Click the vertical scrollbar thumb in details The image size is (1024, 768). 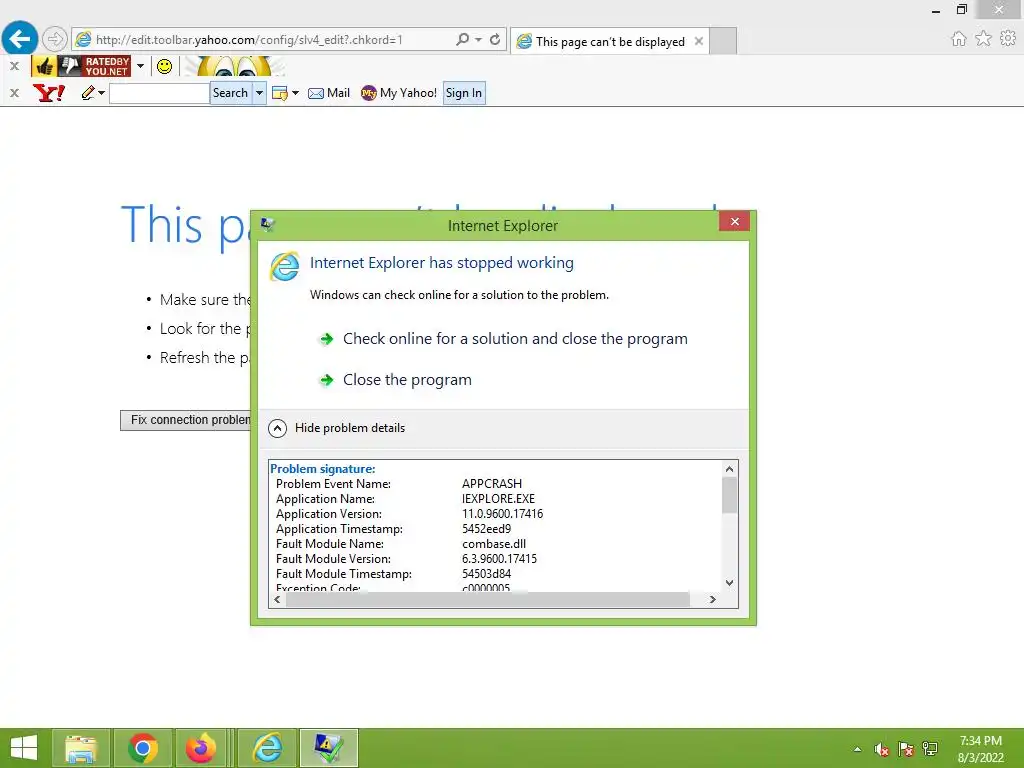729,495
